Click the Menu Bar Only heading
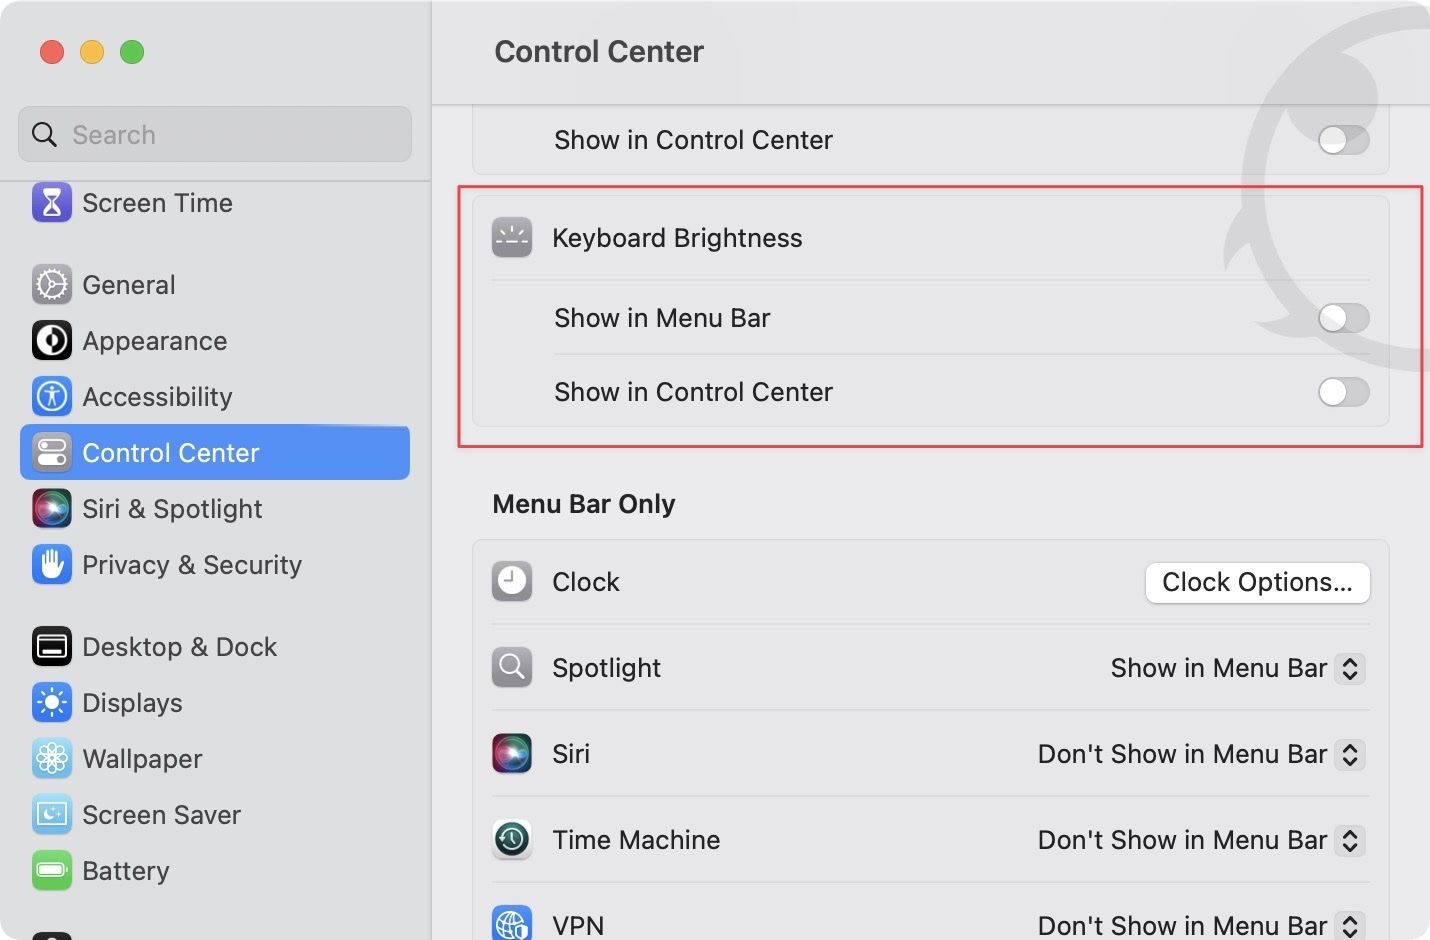This screenshot has height=940, width=1430. click(584, 504)
